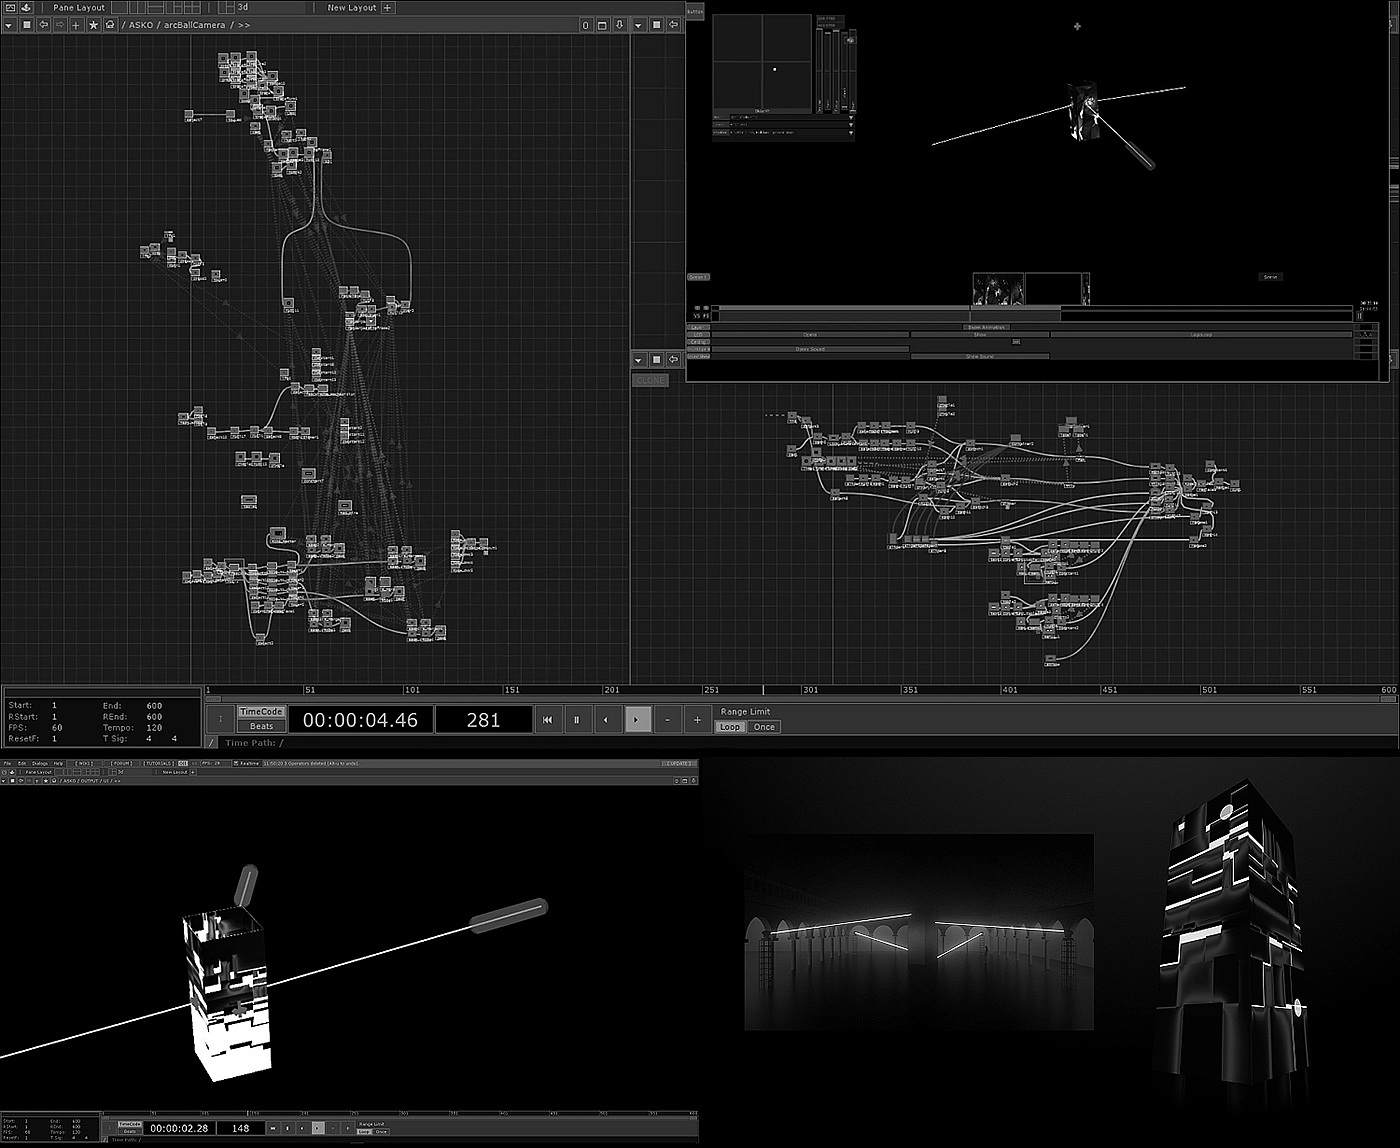Add a layout with the plus after New Layout
1400x1148 pixels.
click(x=388, y=8)
